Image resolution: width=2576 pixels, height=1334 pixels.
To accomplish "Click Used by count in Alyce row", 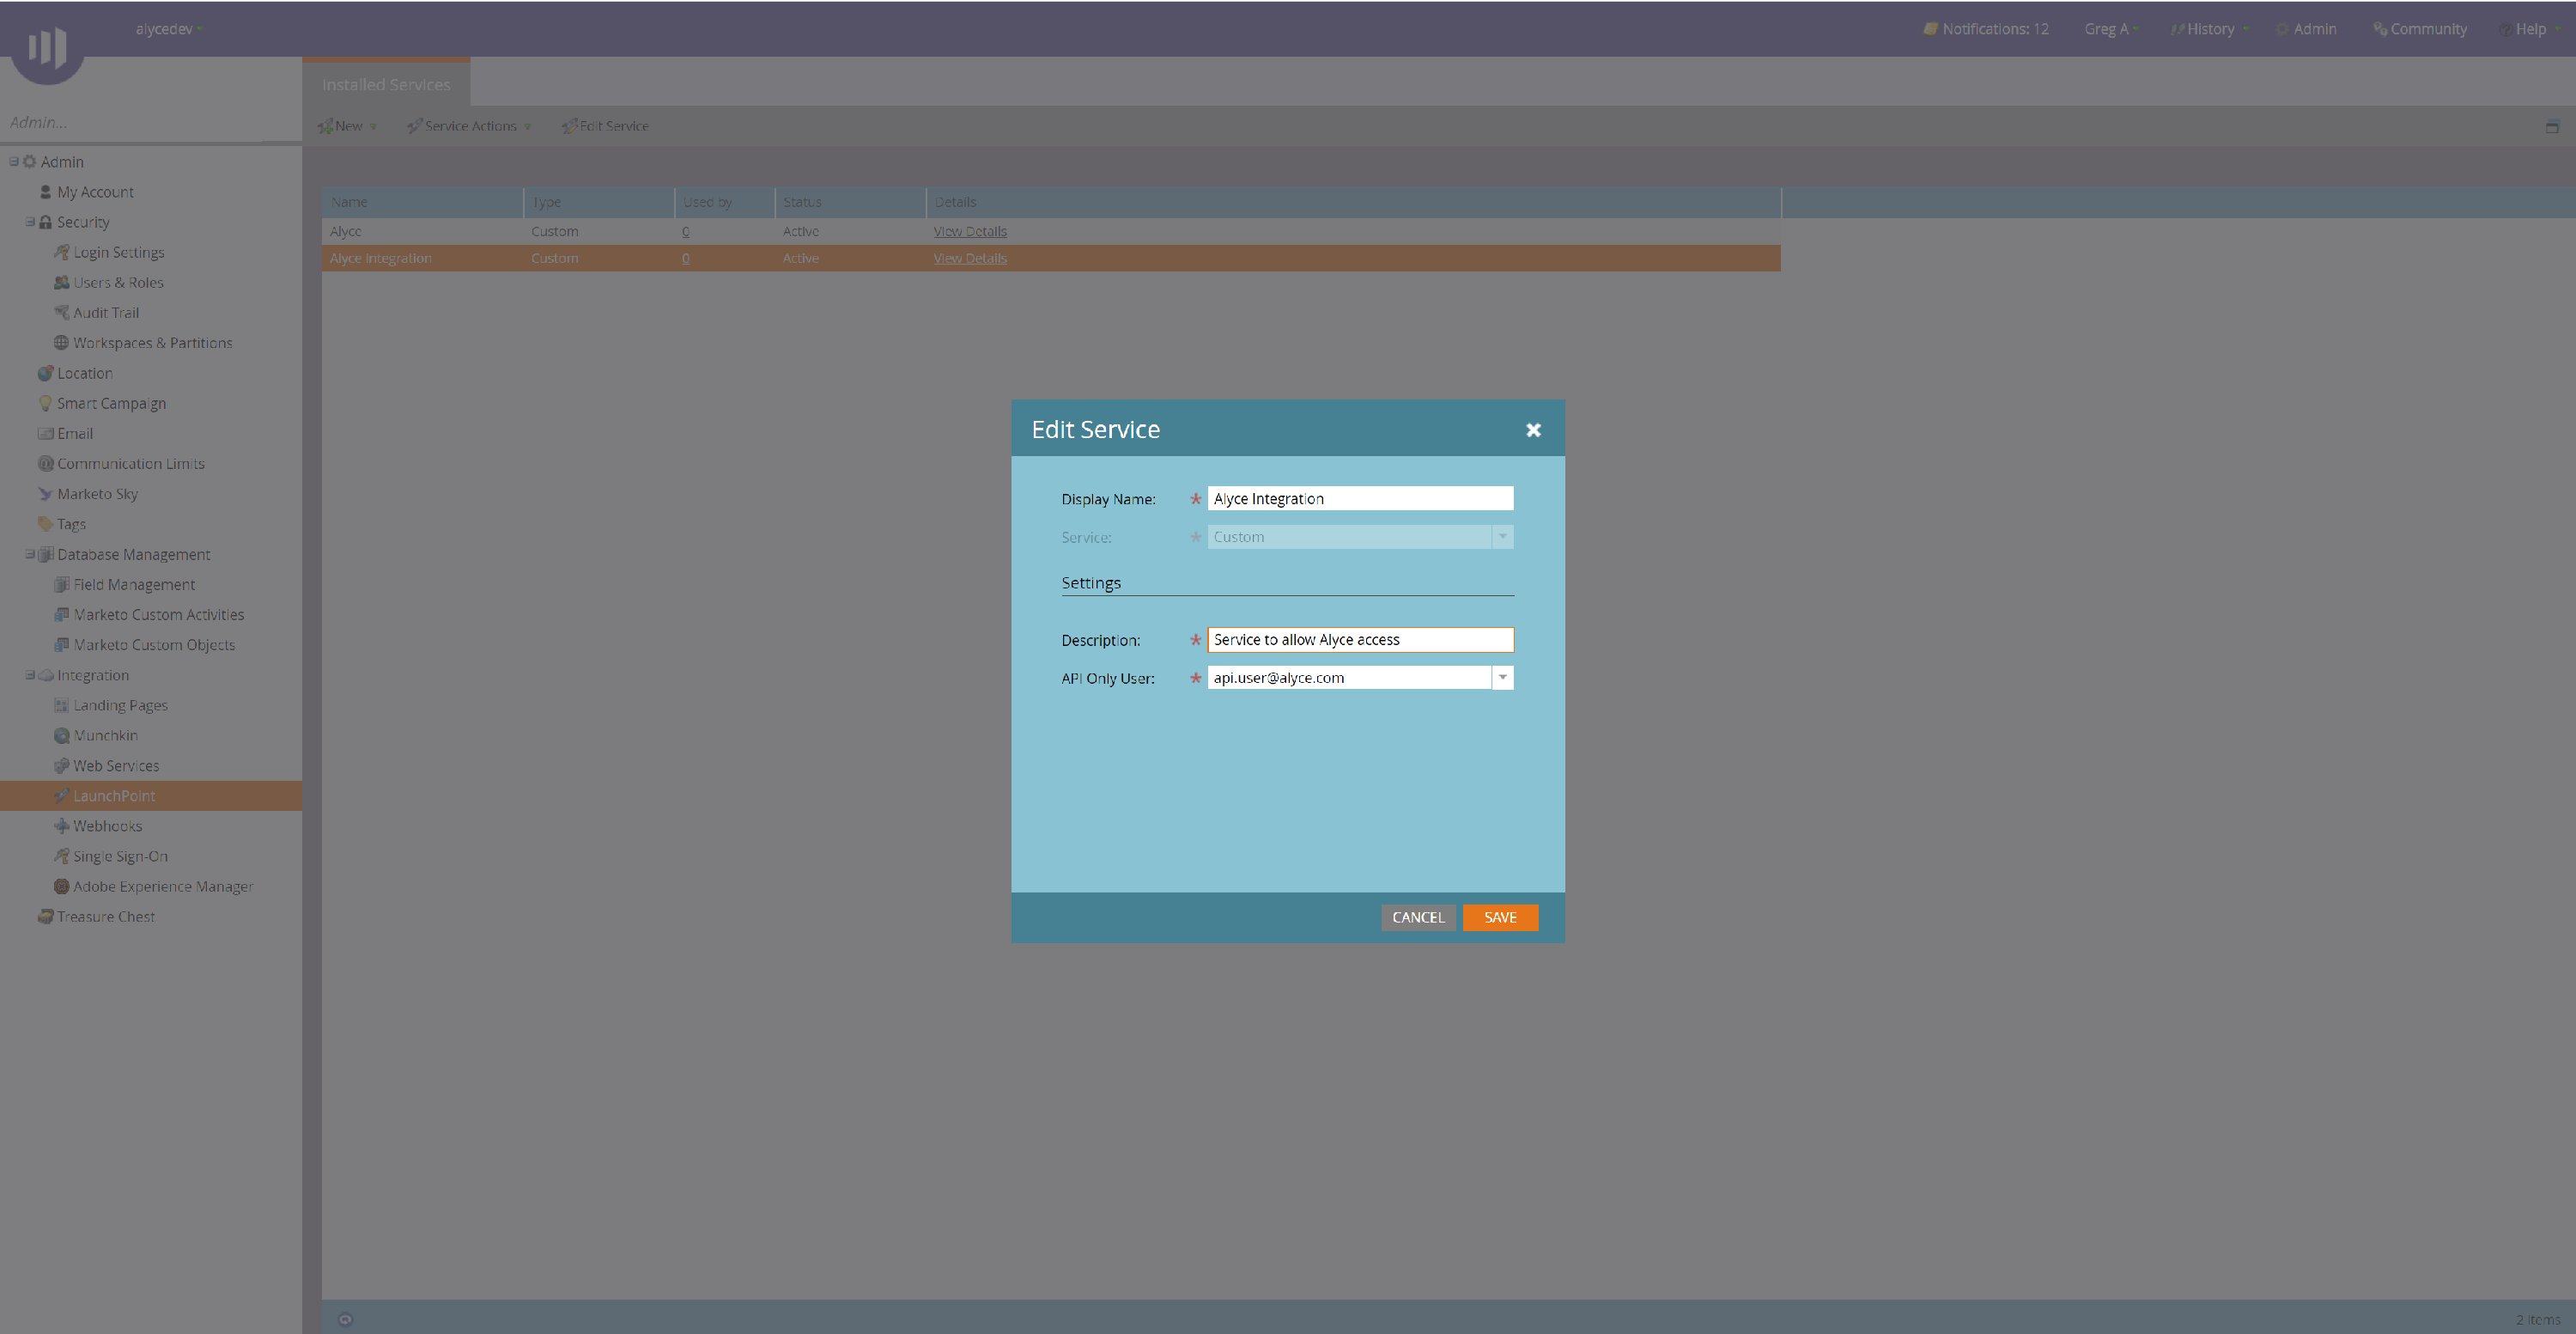I will 685,231.
